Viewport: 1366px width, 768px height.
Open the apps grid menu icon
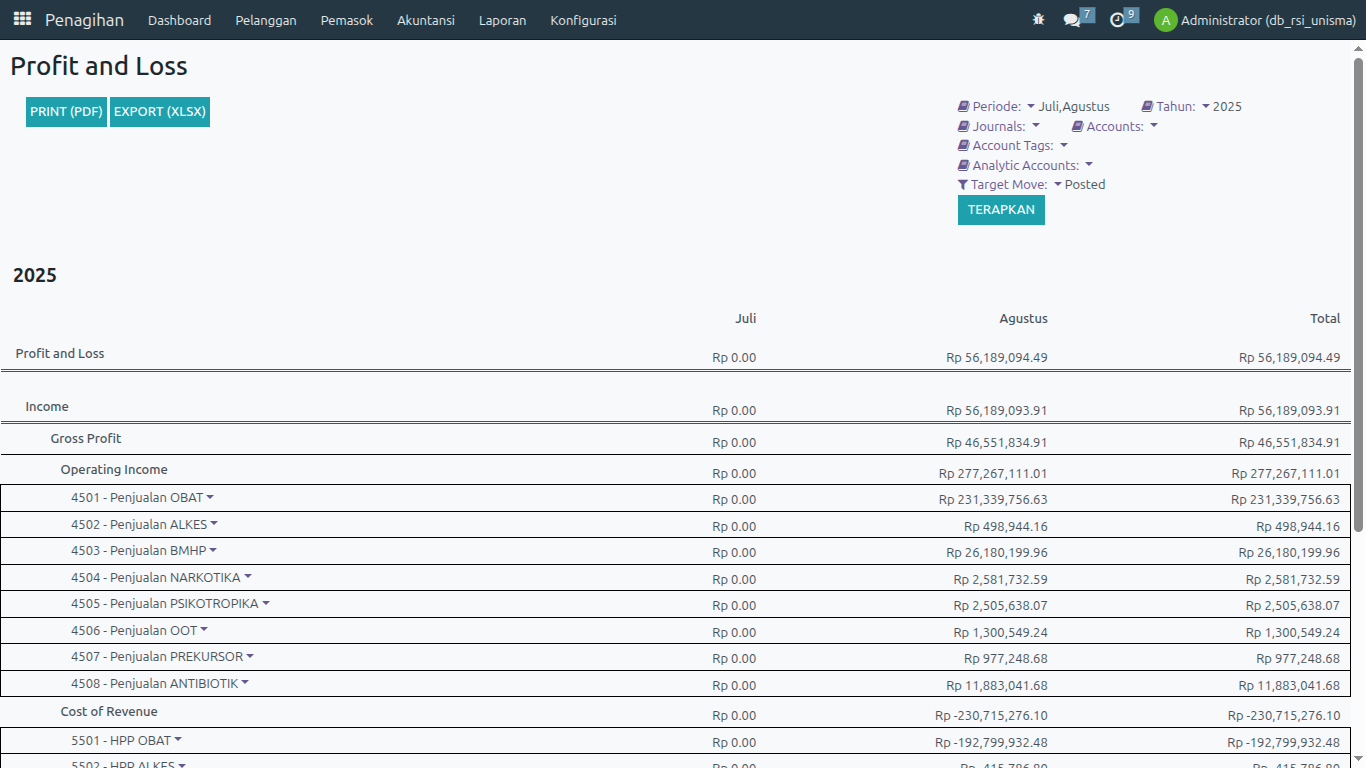click(22, 19)
